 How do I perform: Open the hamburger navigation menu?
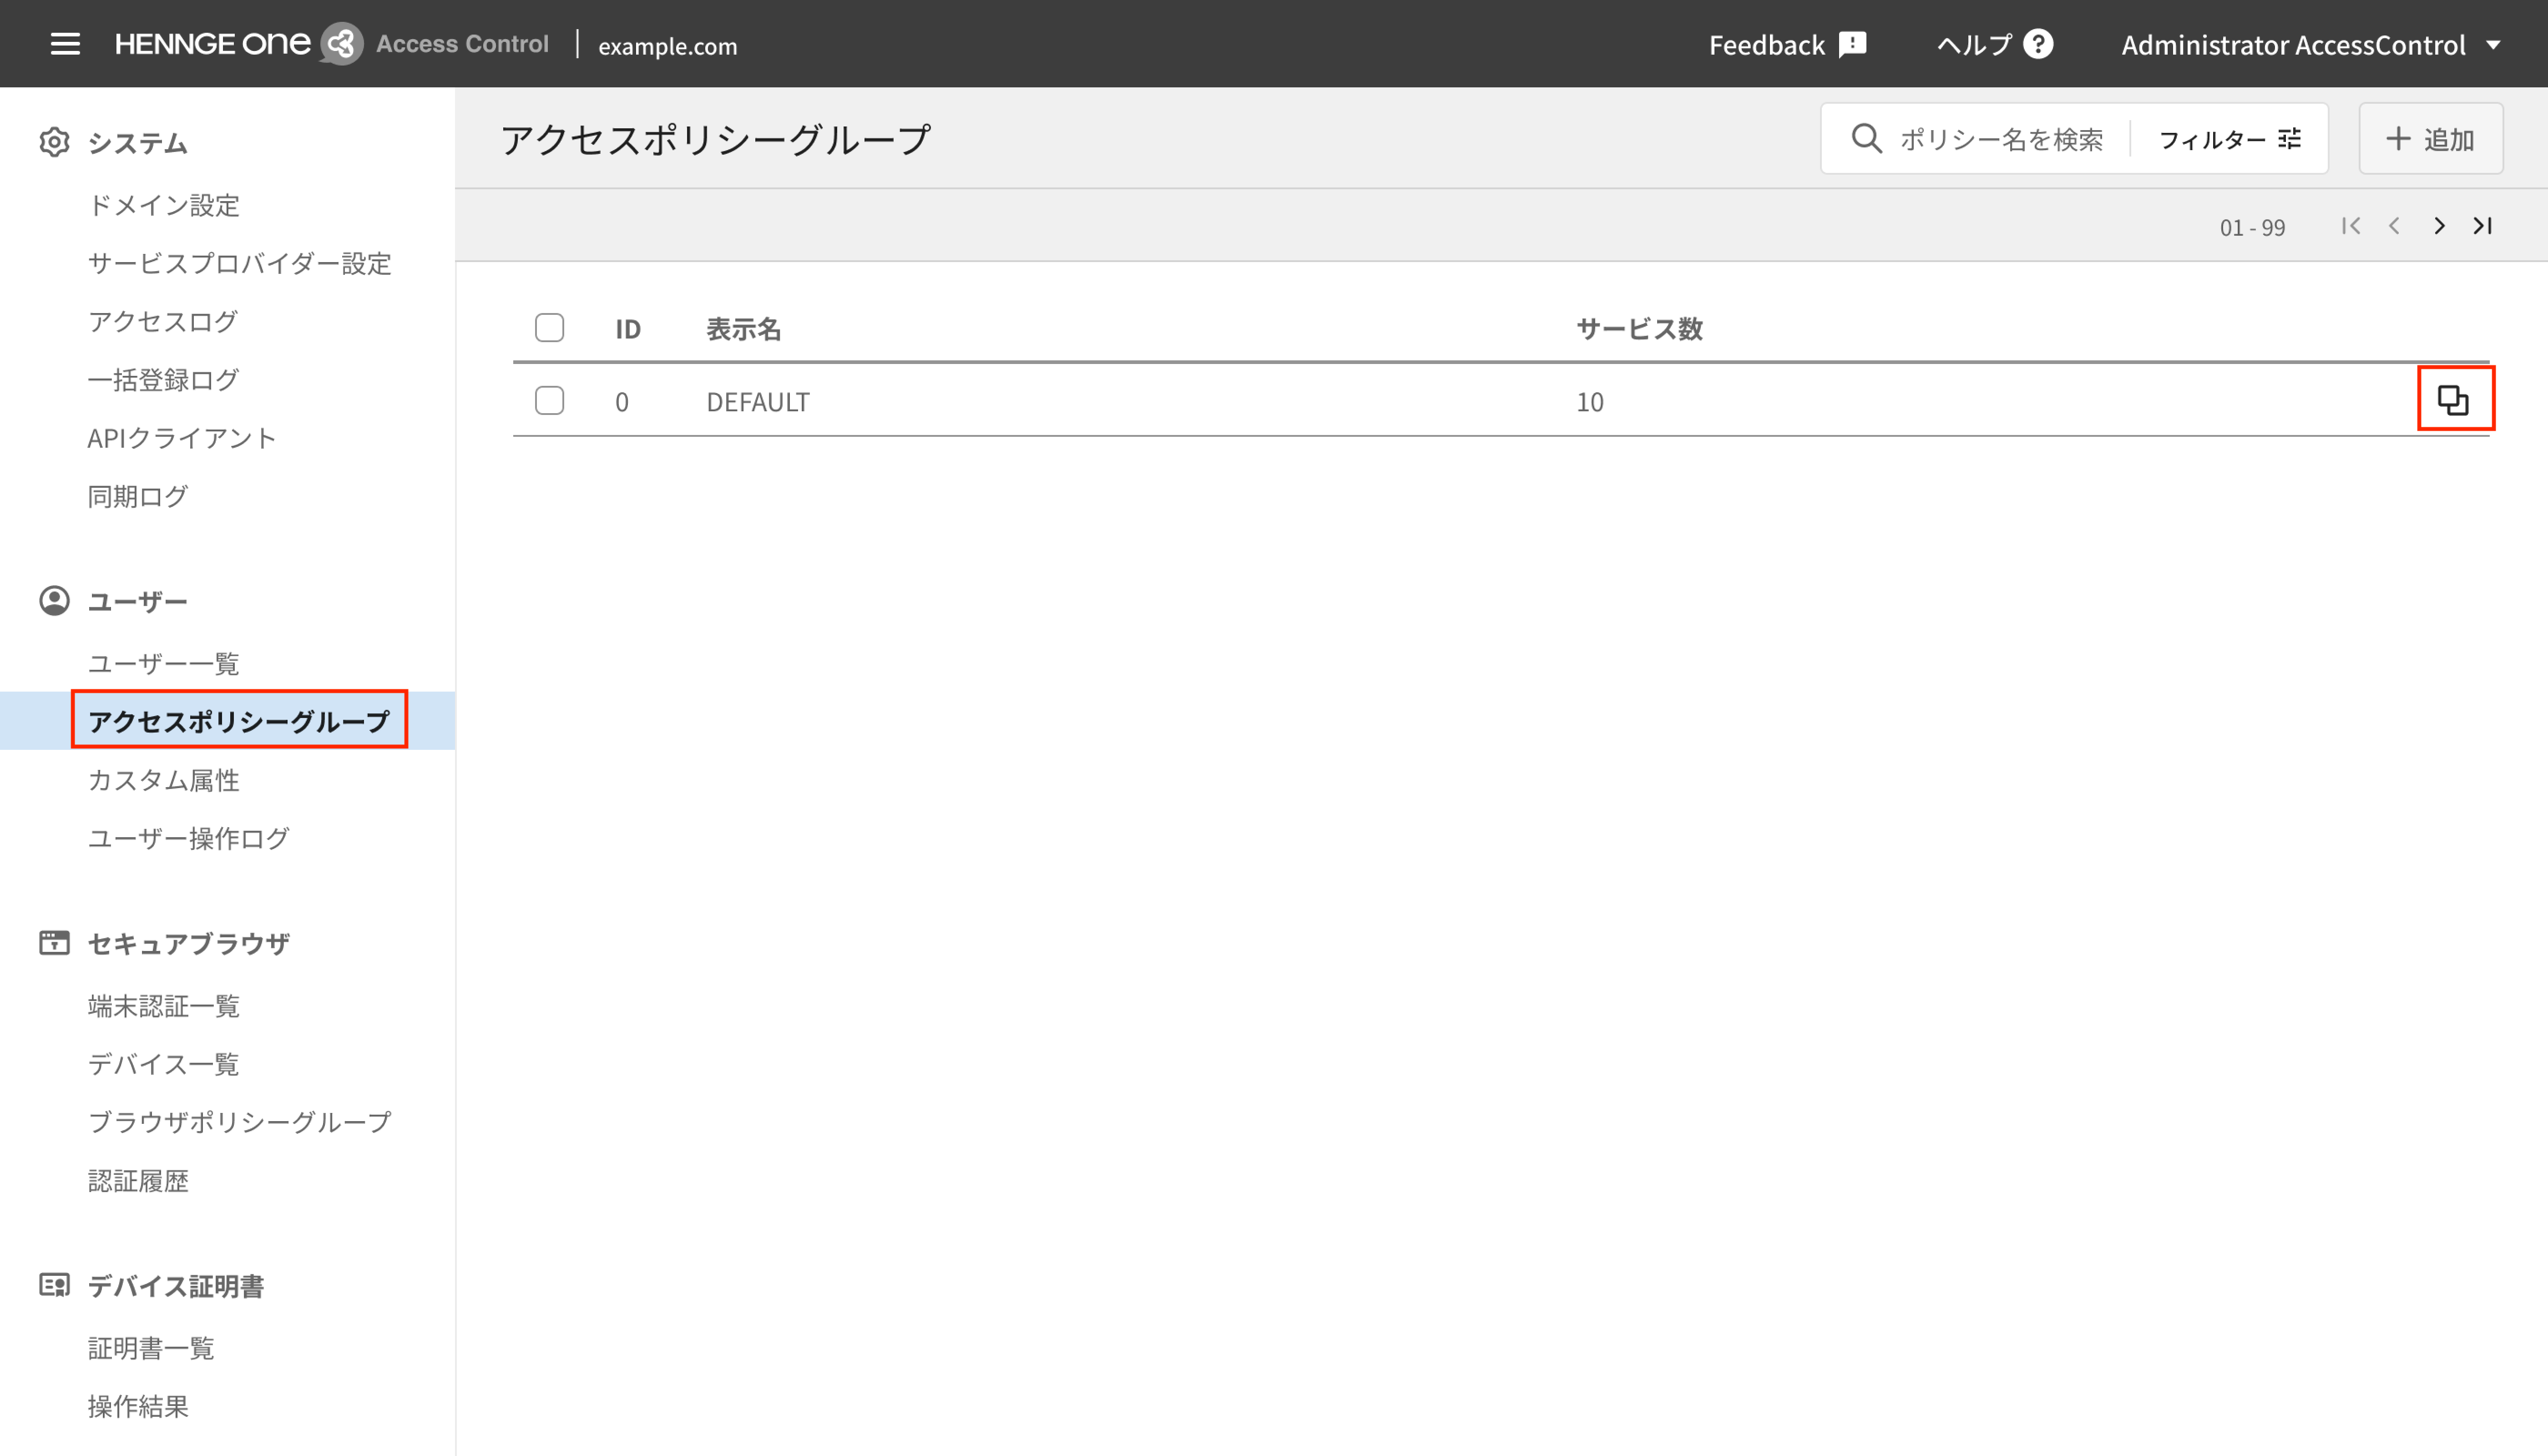(65, 44)
